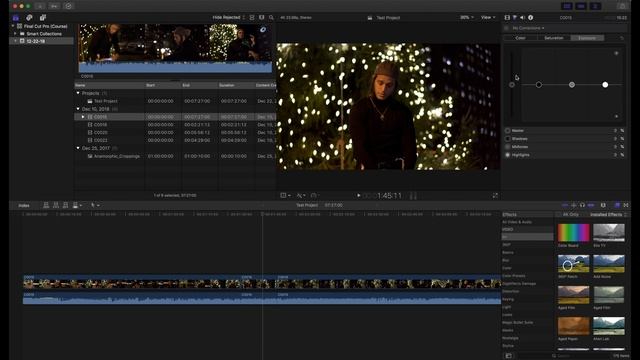Select the Color Board effect thumbnail
The image size is (640, 360).
(573, 232)
